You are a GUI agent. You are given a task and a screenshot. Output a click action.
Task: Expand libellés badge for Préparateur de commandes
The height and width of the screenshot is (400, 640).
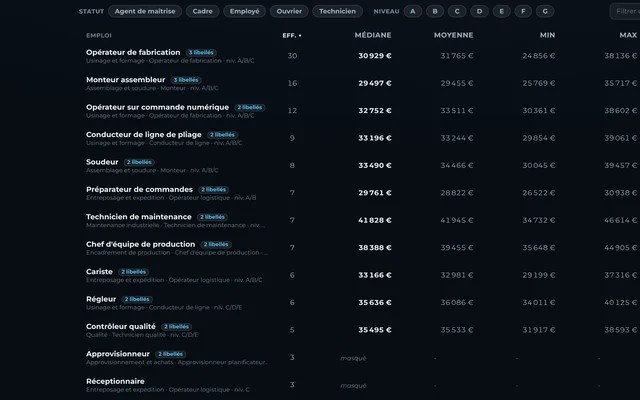(213, 189)
